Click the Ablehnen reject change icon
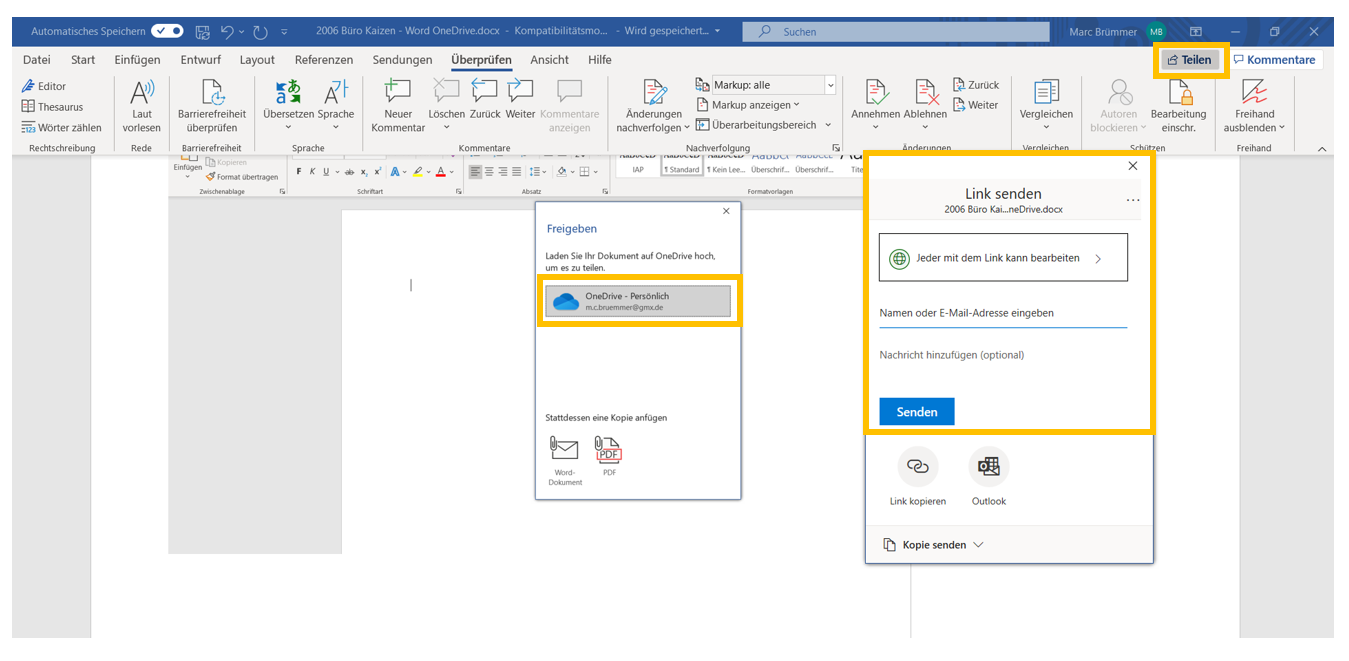This screenshot has height=661, width=1349. [925, 93]
